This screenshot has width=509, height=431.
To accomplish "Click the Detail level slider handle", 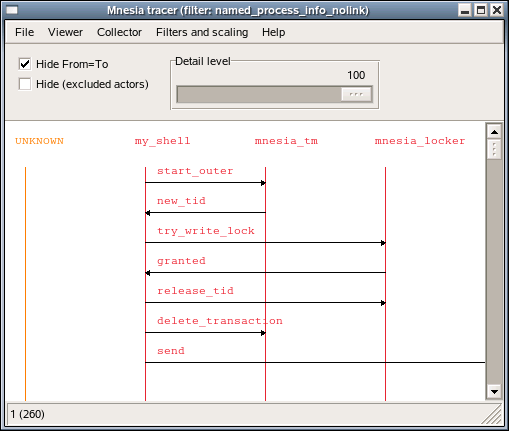I will tap(356, 94).
